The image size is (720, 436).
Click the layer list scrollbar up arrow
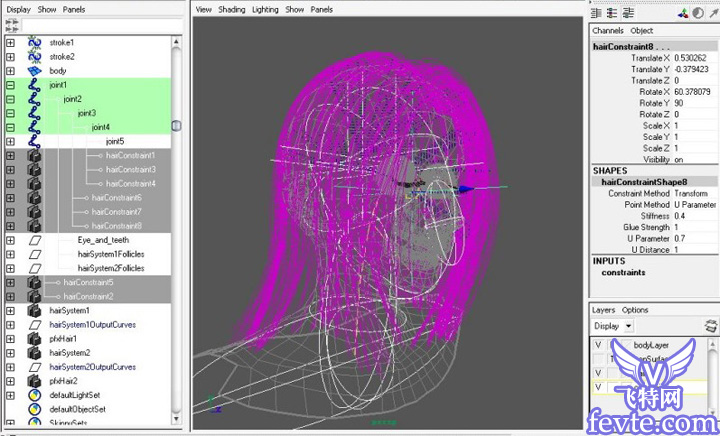coord(712,344)
